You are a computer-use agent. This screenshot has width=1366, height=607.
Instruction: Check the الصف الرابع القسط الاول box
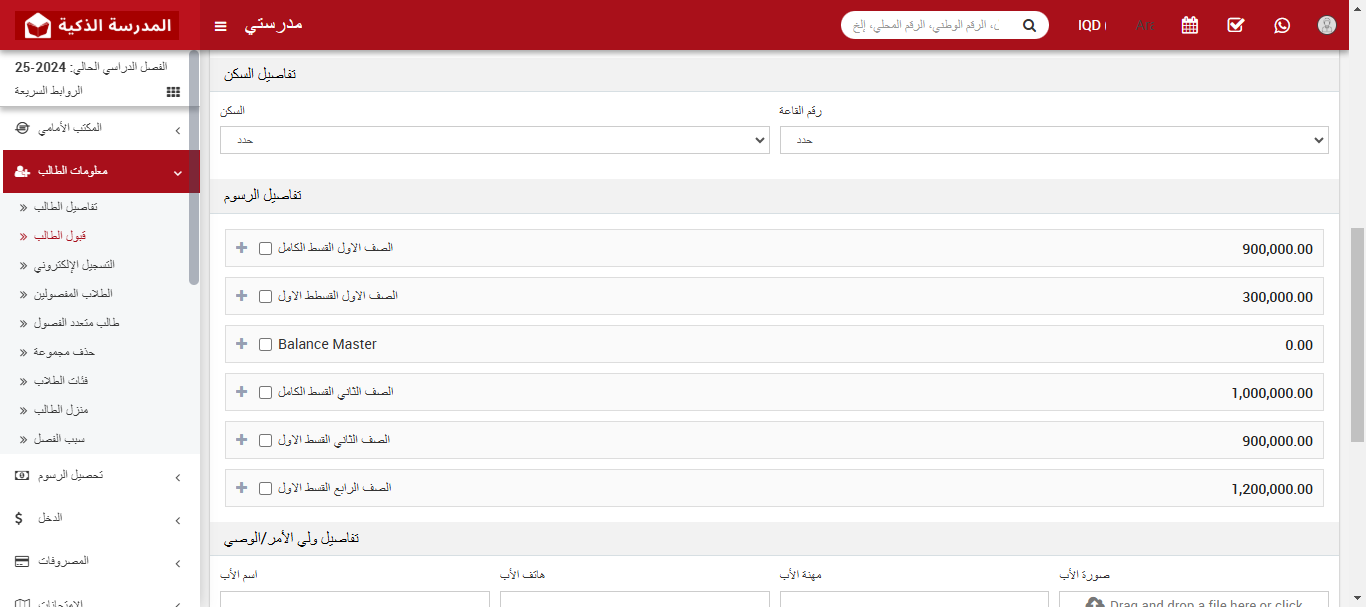pyautogui.click(x=265, y=488)
